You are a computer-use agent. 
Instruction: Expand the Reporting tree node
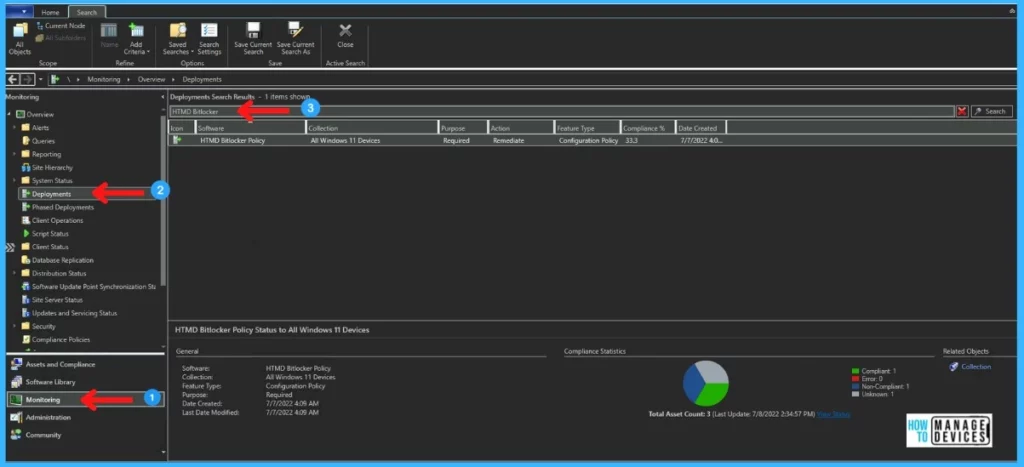(14, 154)
